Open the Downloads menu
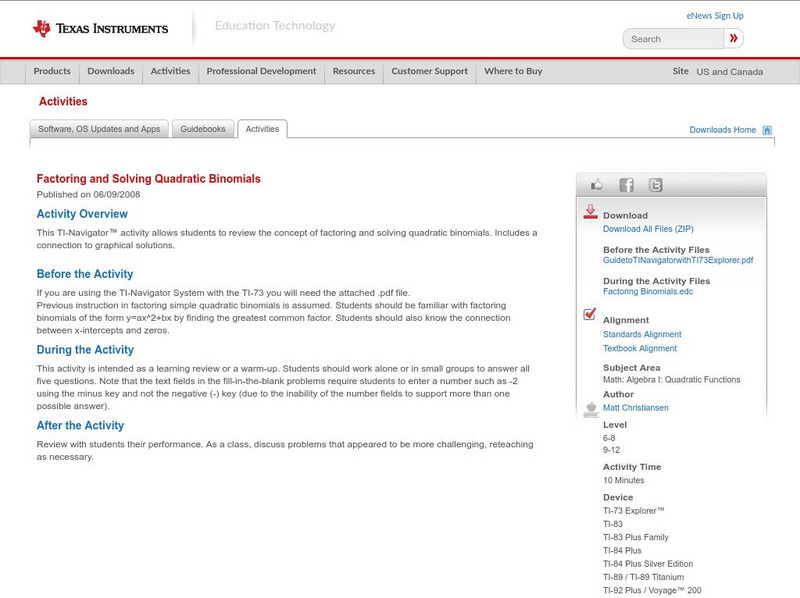 click(111, 71)
